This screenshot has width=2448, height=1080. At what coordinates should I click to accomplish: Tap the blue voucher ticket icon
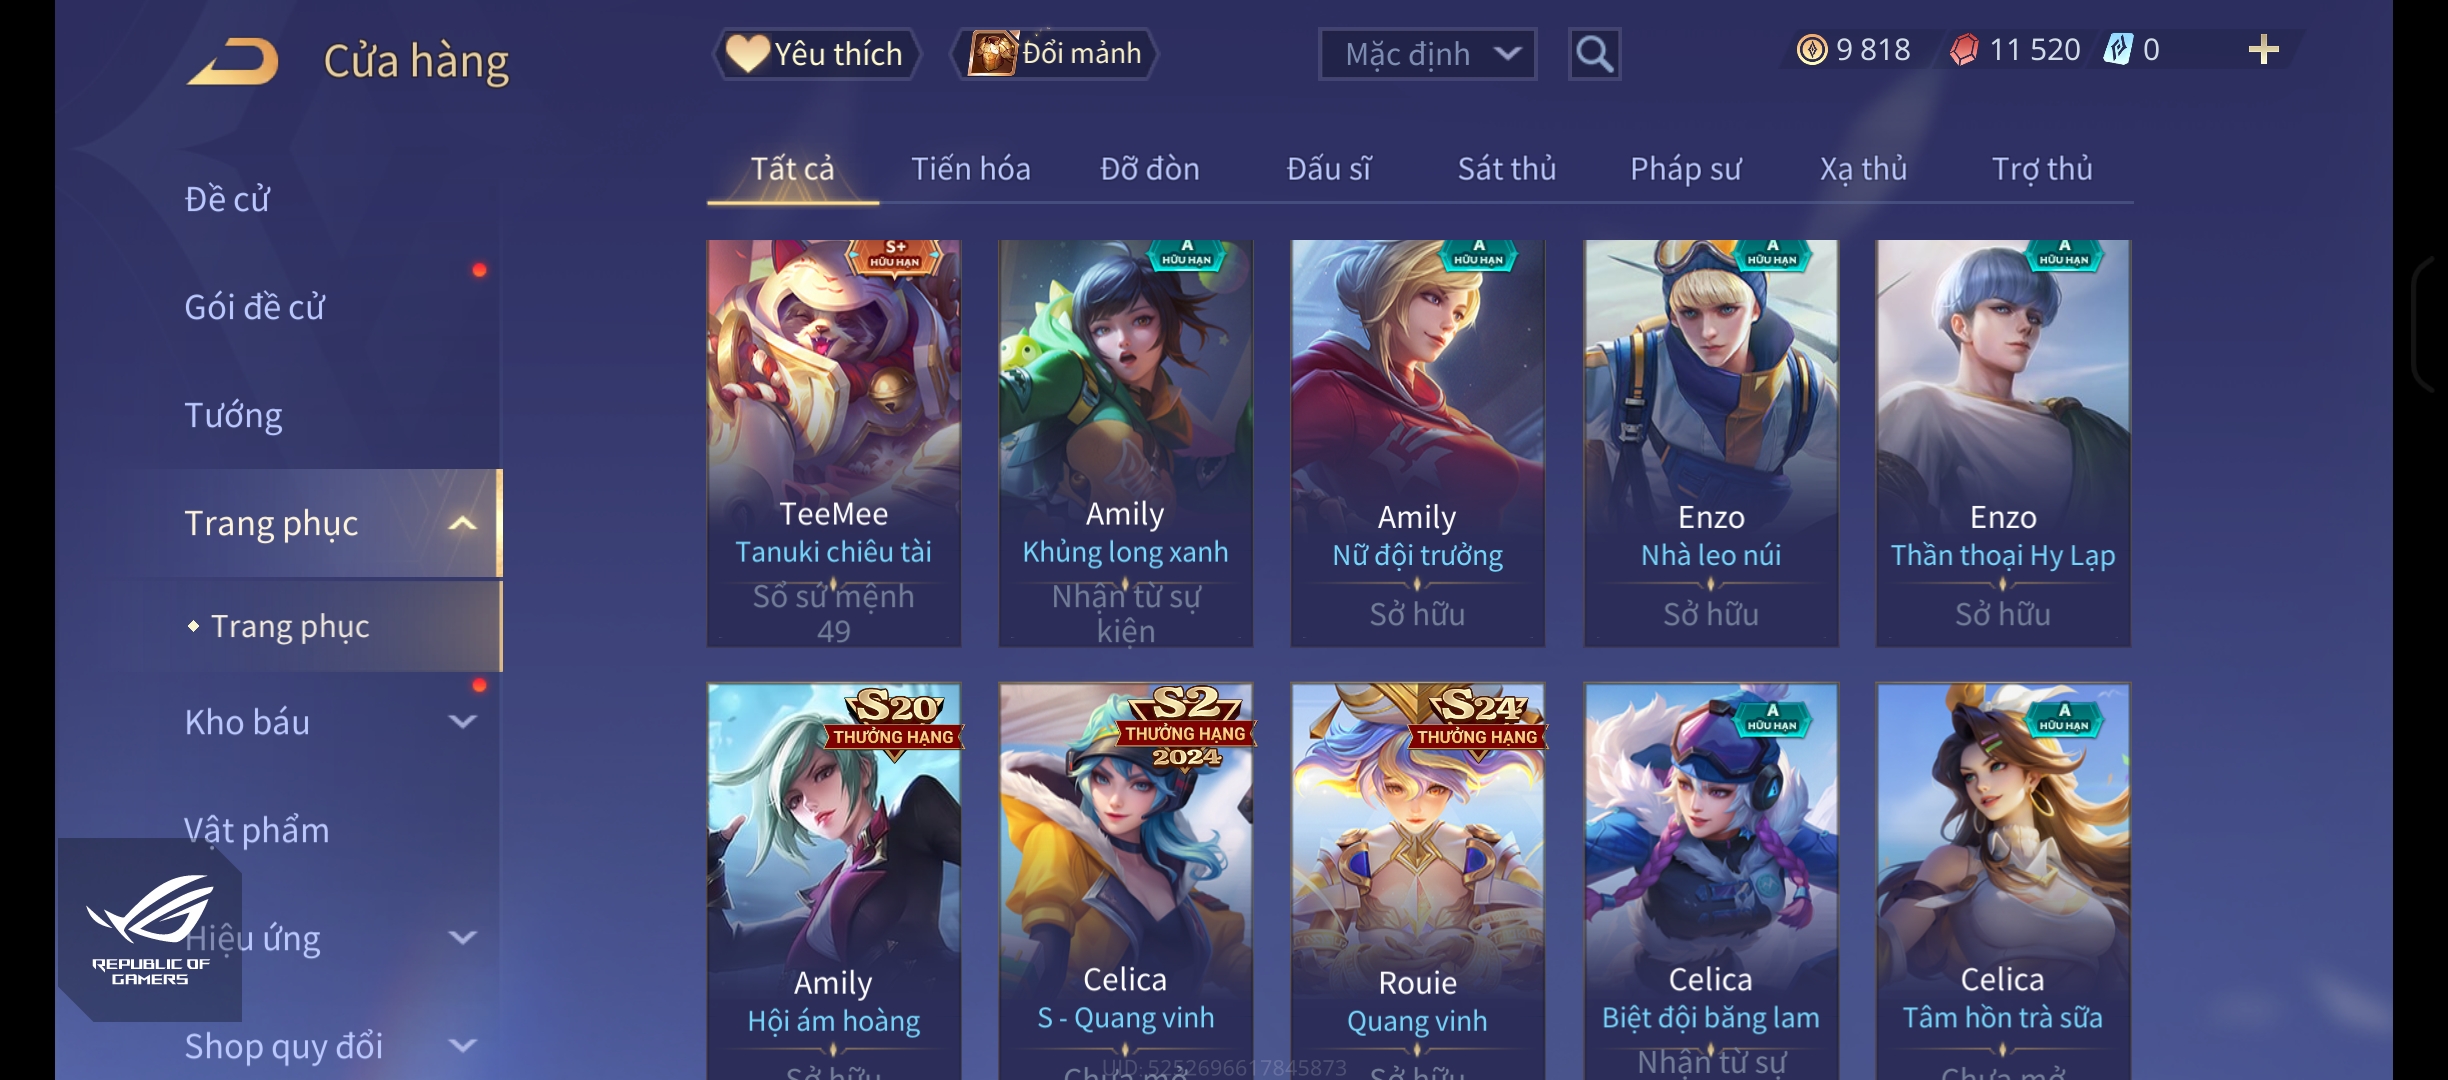click(2117, 49)
